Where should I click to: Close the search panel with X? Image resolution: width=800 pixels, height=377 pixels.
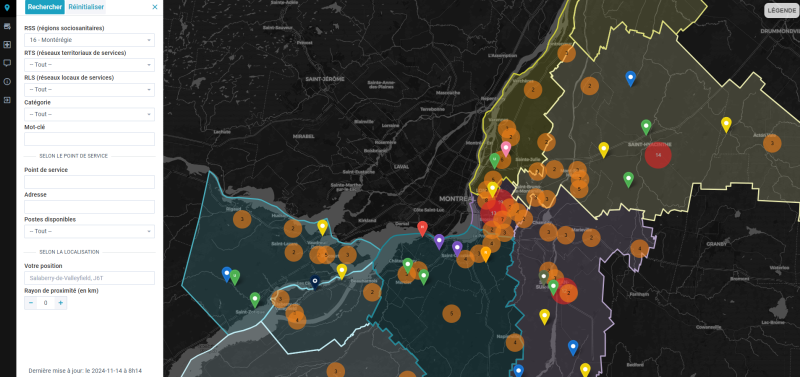(155, 7)
